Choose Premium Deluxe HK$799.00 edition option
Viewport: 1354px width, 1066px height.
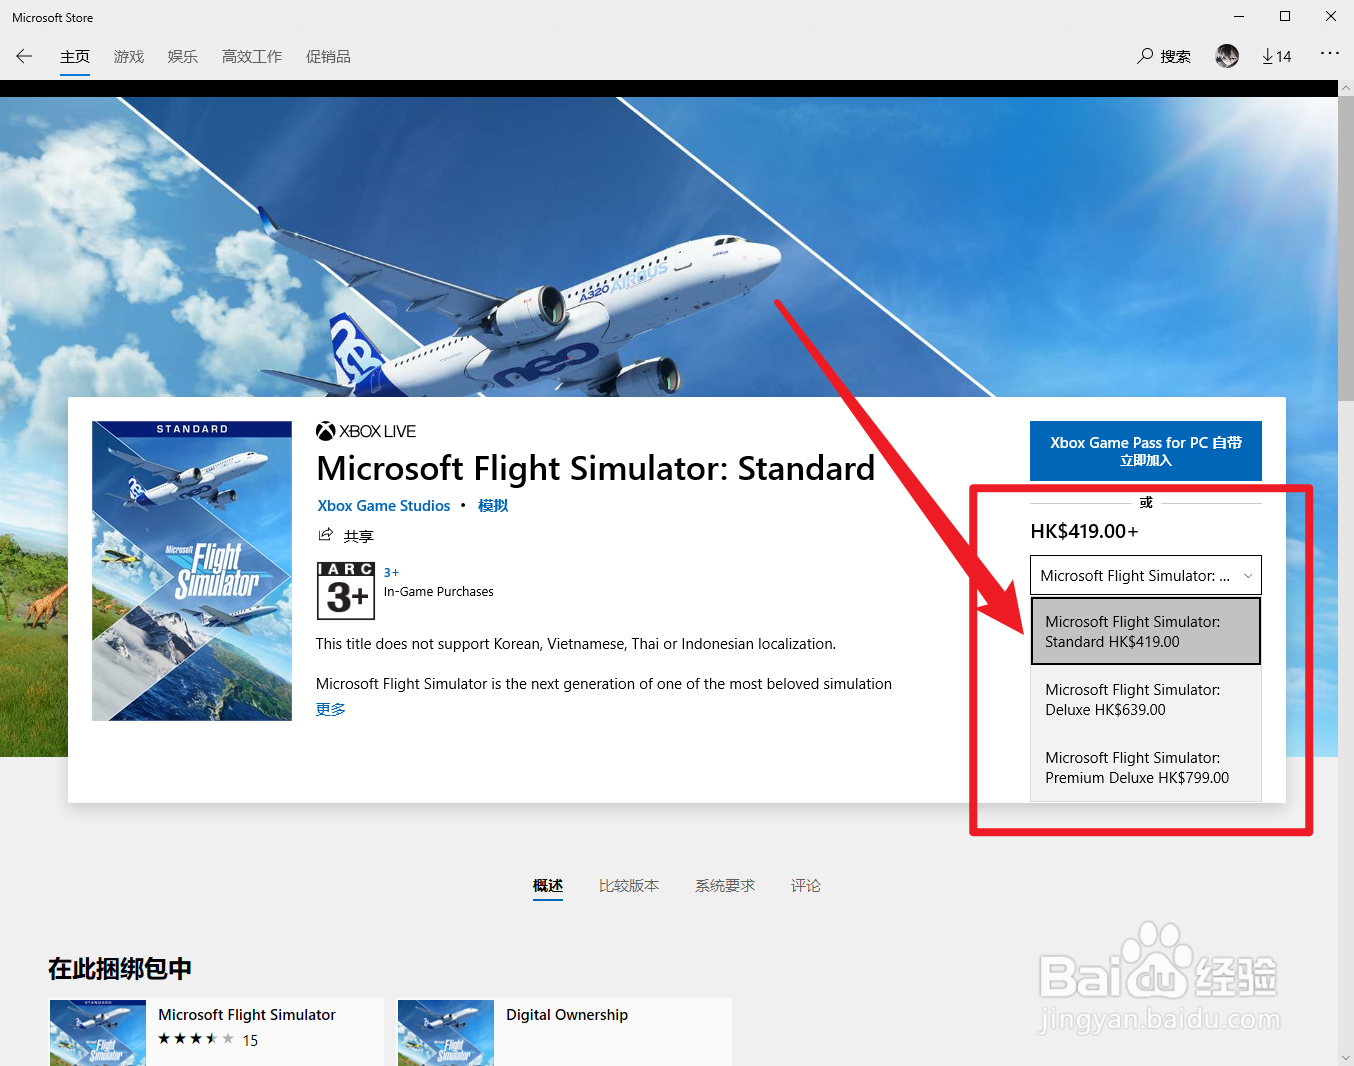(x=1146, y=768)
